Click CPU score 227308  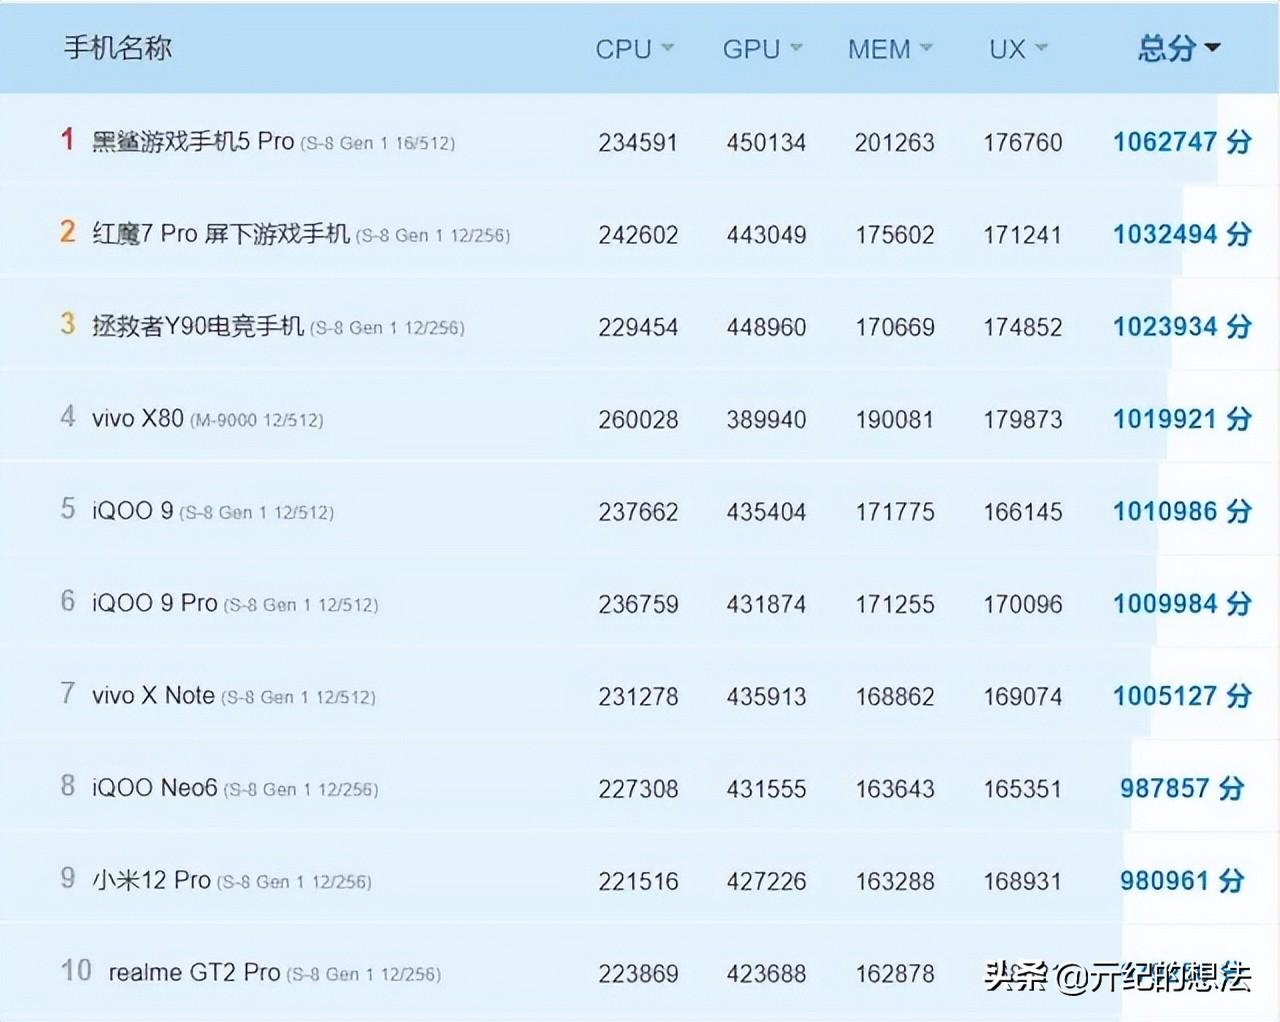[x=638, y=789]
